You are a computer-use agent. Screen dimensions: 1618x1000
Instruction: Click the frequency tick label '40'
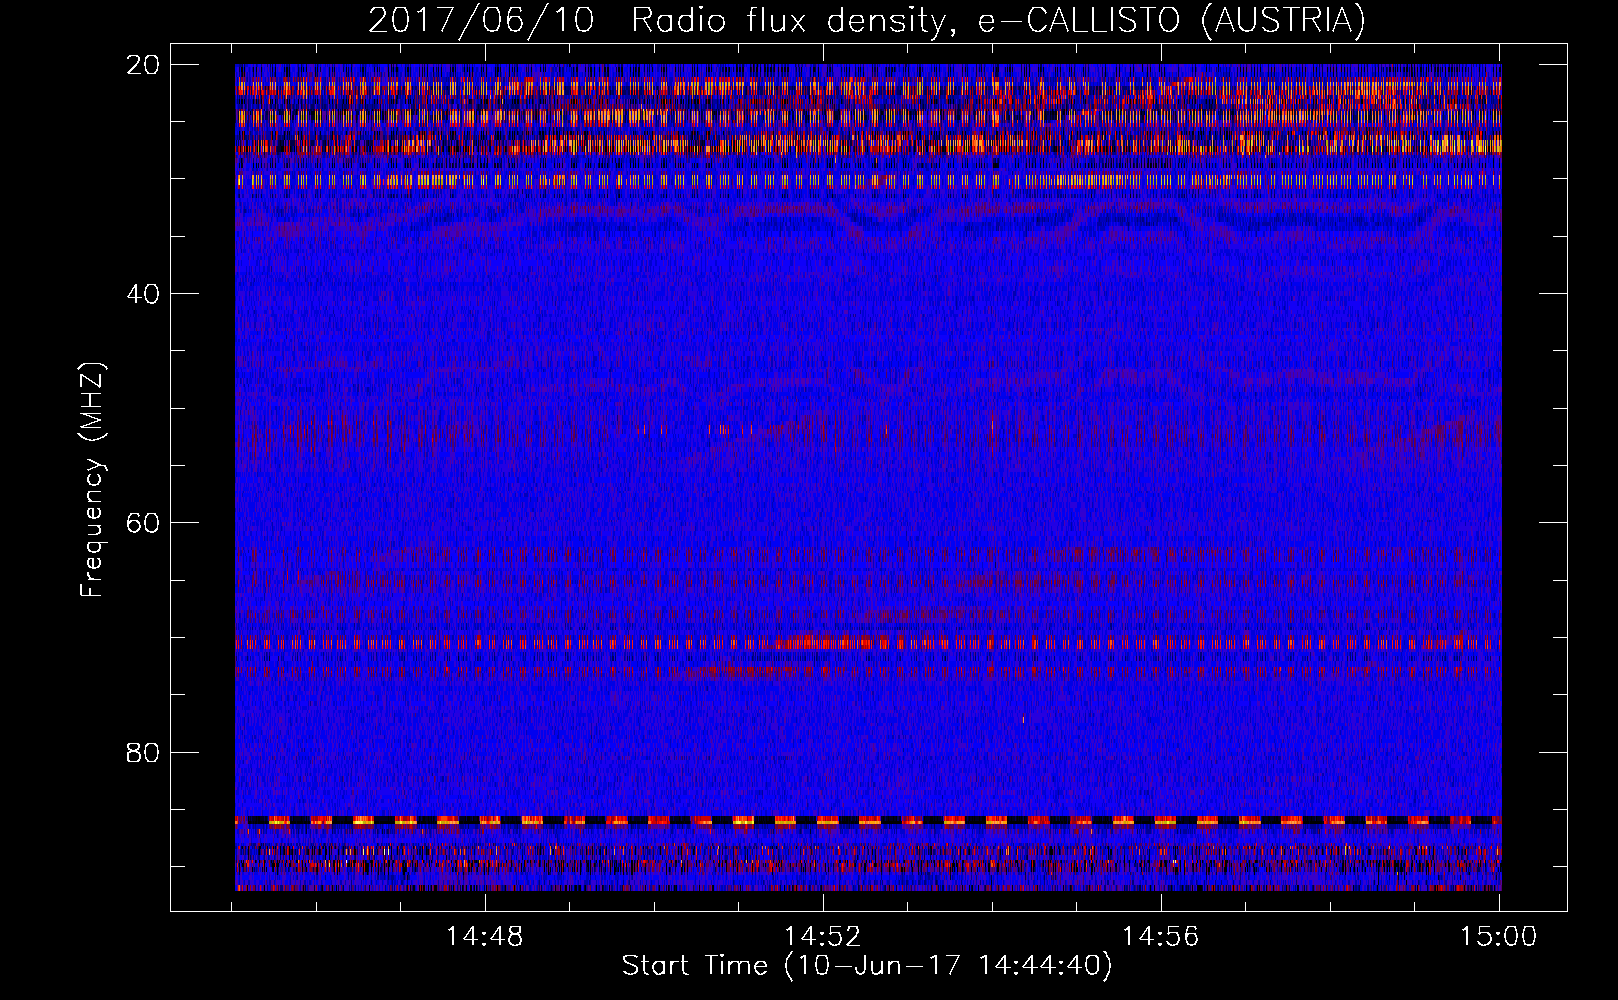143,294
